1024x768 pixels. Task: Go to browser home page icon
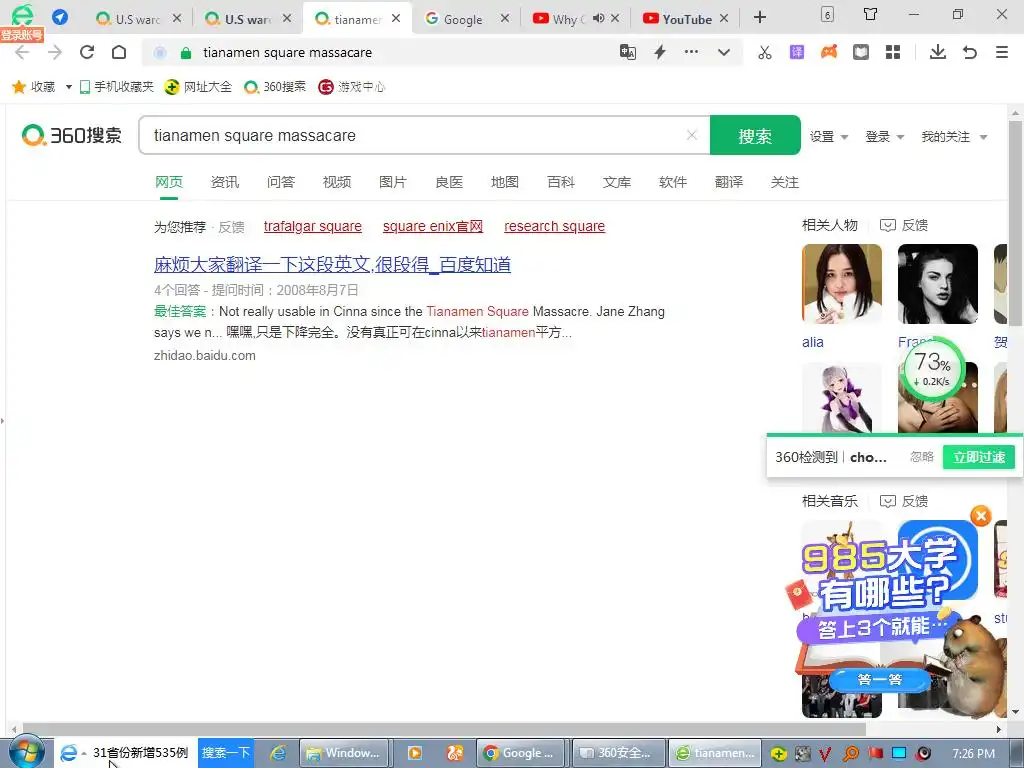pyautogui.click(x=119, y=52)
